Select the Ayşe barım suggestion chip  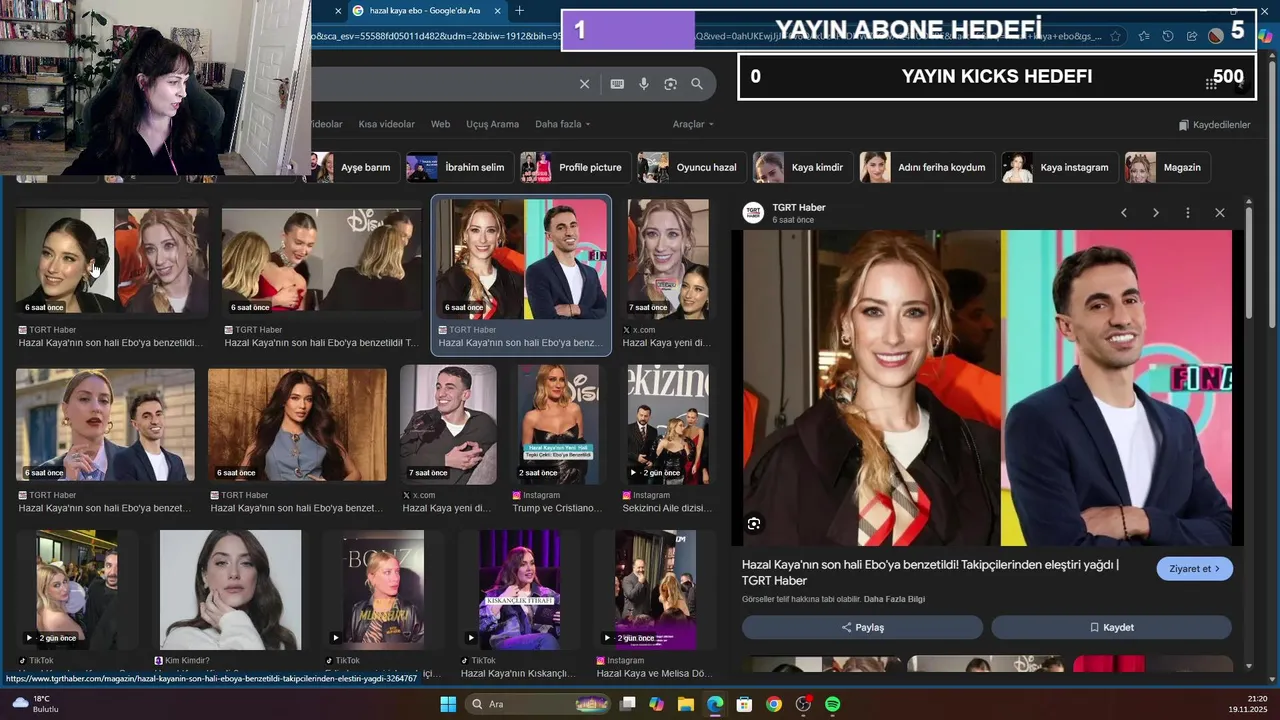pyautogui.click(x=356, y=167)
